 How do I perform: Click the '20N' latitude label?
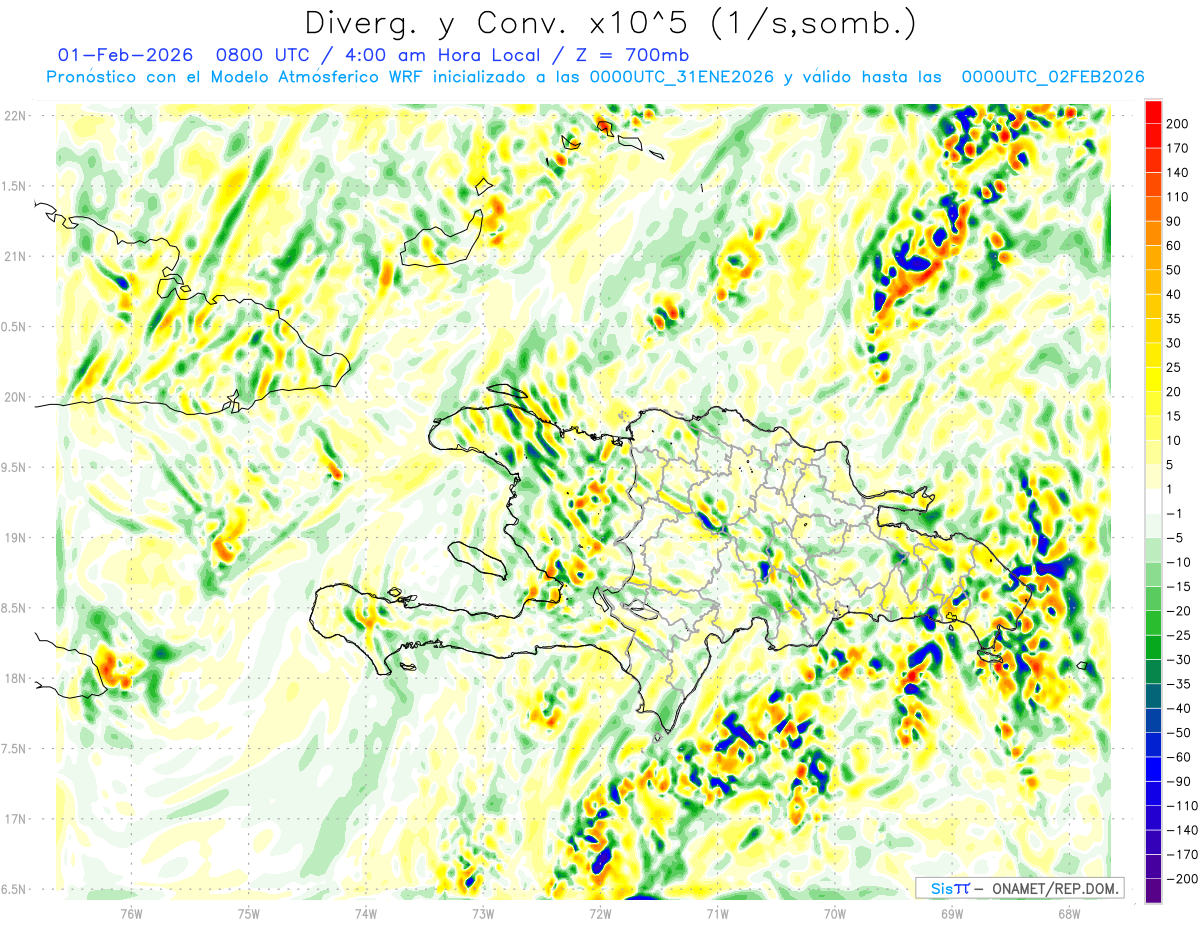15,397
